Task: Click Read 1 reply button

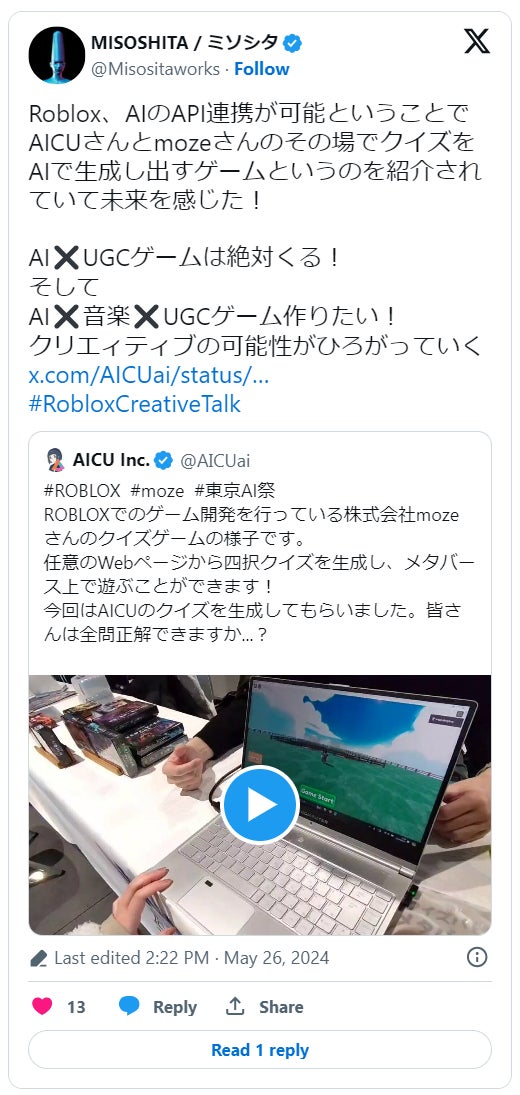Action: [x=260, y=1050]
